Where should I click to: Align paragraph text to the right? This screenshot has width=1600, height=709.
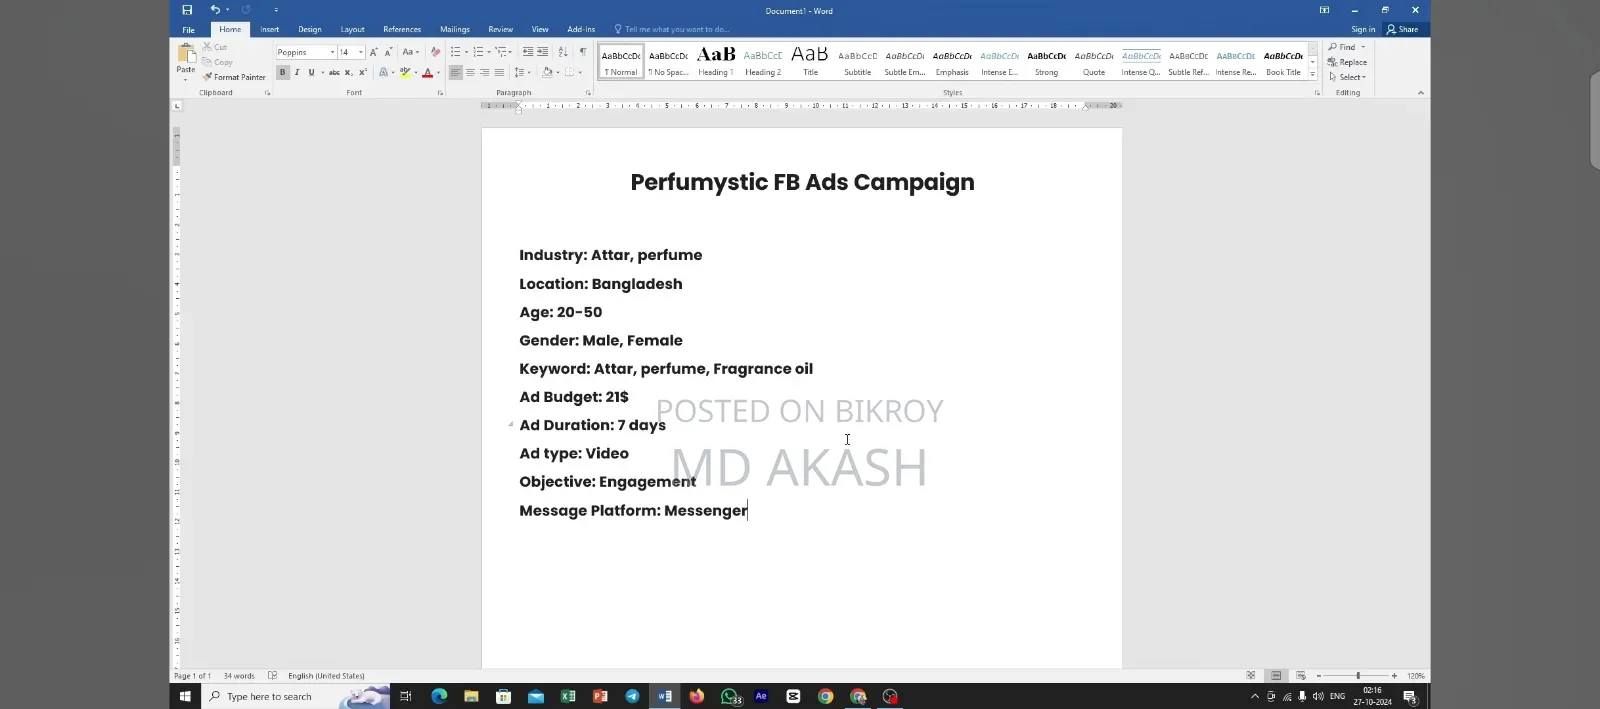tap(484, 73)
